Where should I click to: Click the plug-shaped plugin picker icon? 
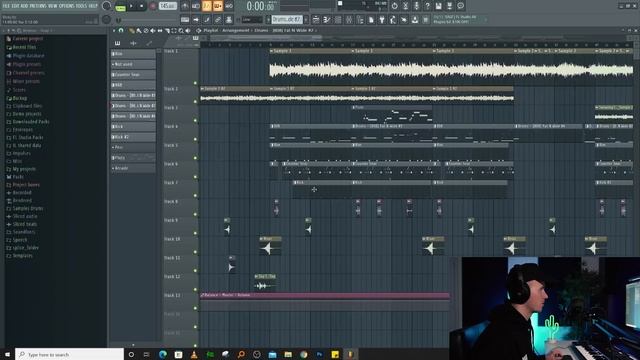tap(382, 20)
